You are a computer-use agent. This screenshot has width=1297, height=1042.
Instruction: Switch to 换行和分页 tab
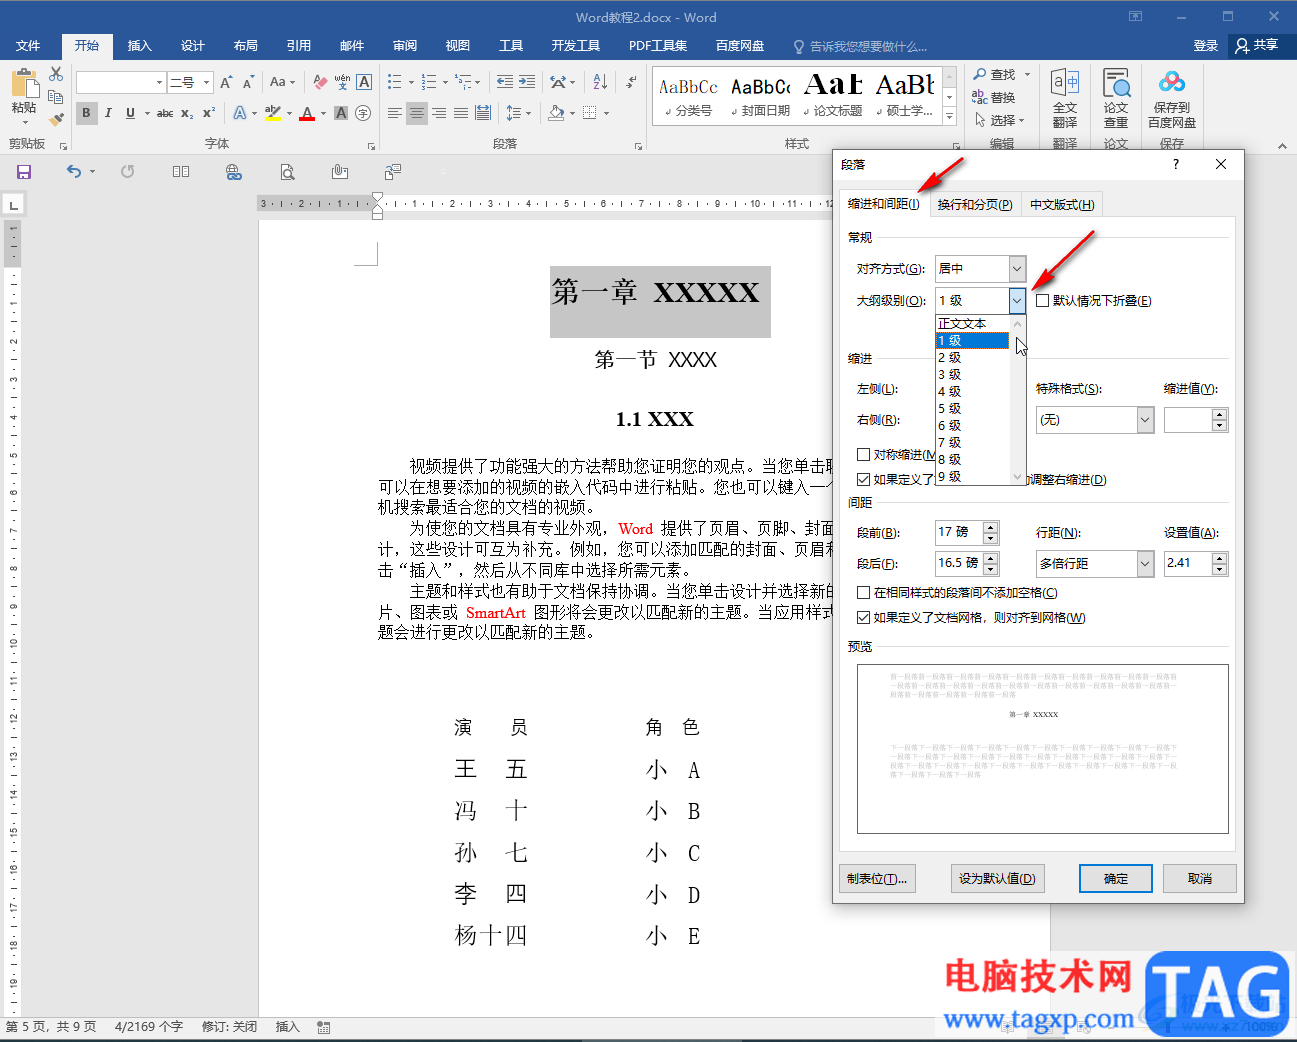click(x=975, y=204)
